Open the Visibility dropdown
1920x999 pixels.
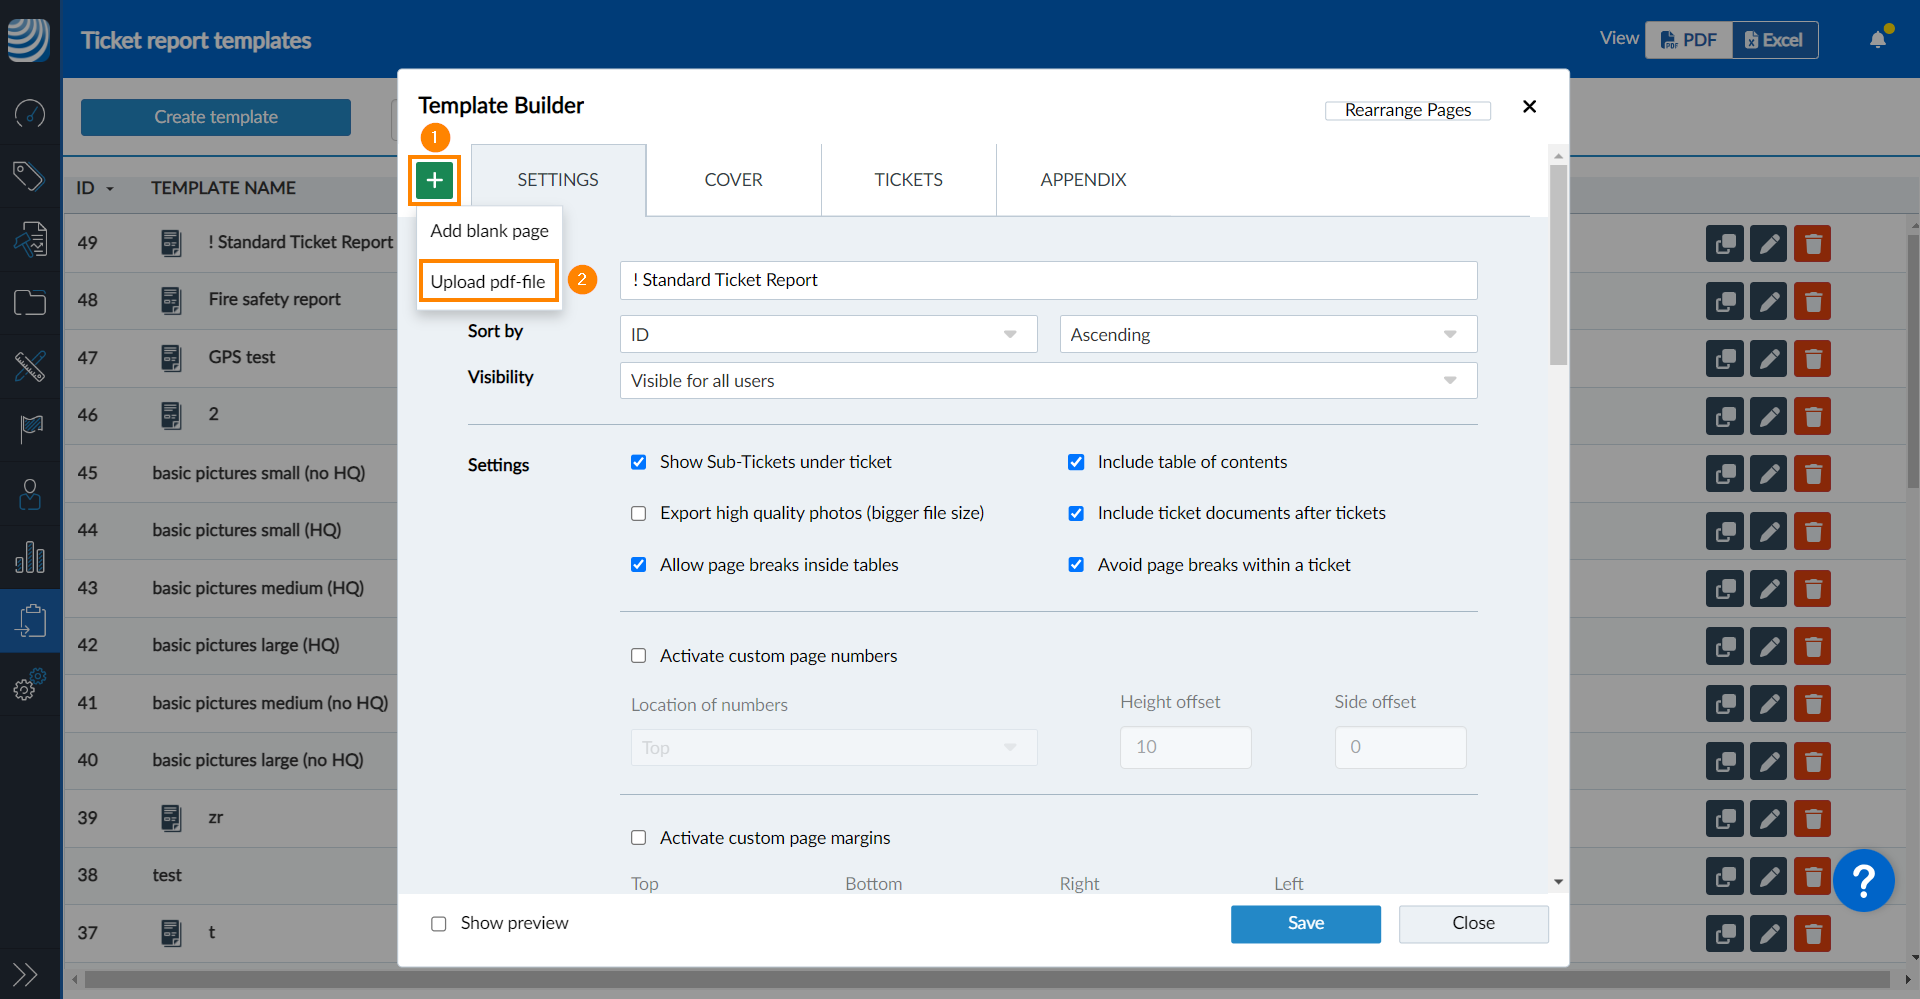tap(1048, 380)
